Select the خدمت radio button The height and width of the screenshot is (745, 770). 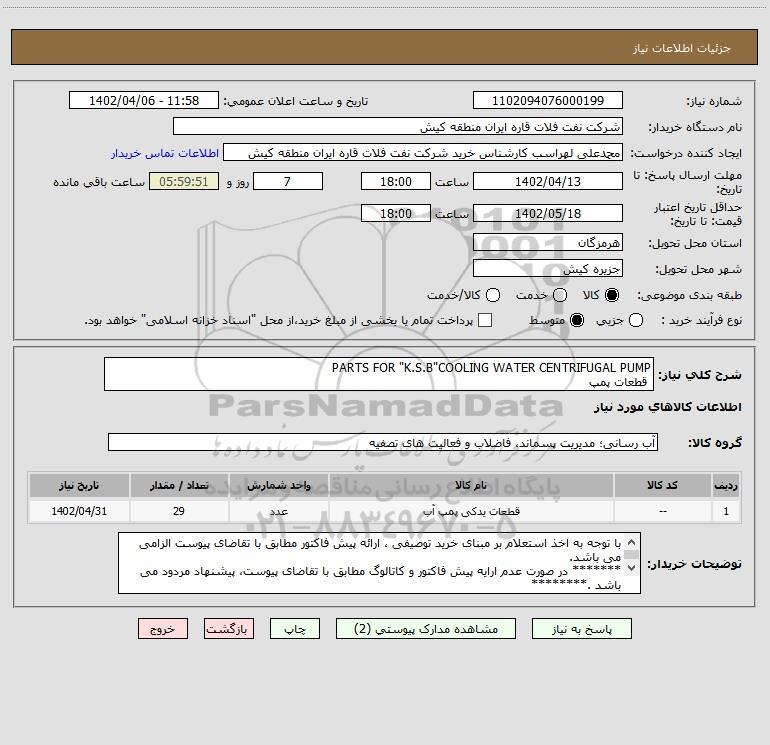pyautogui.click(x=560, y=295)
